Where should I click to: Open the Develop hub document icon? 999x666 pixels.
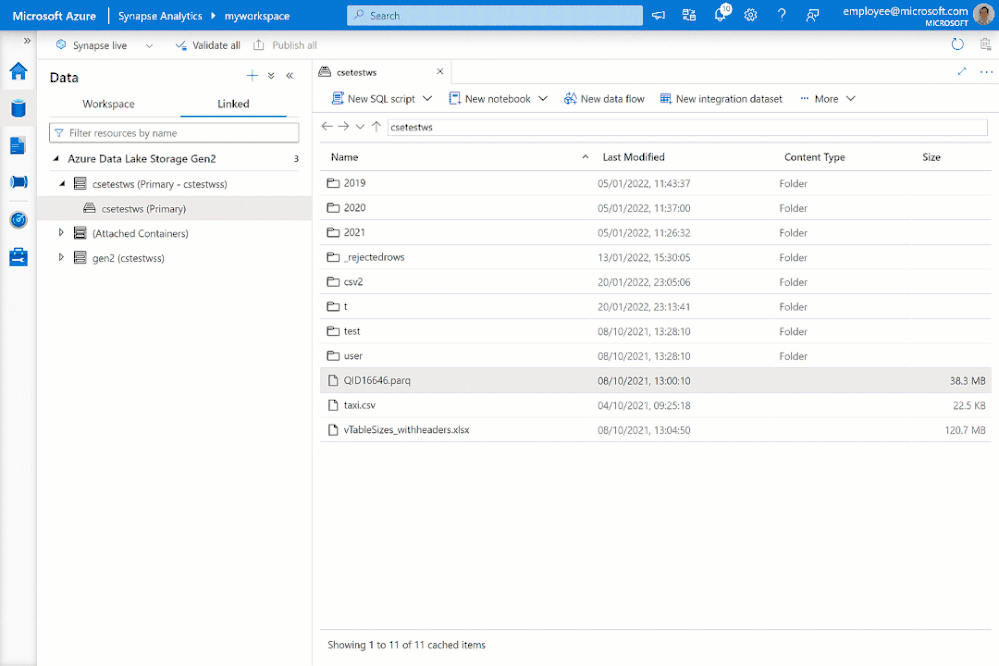pos(18,145)
